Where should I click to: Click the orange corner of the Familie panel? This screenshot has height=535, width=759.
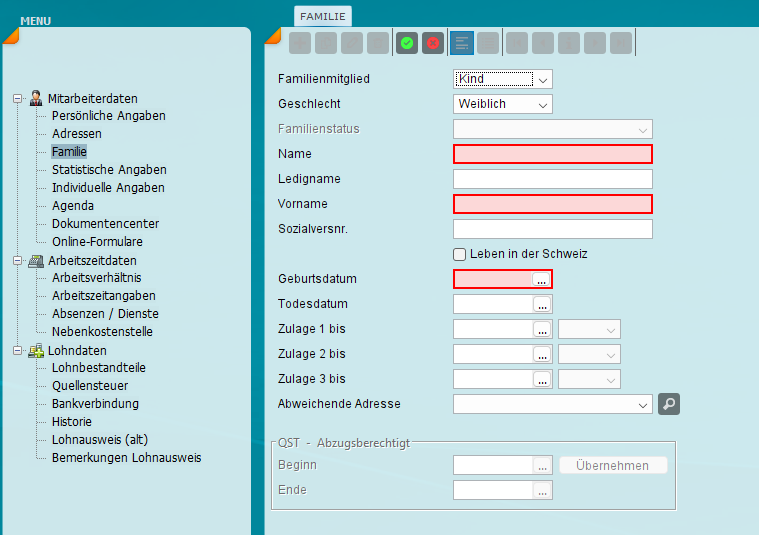pyautogui.click(x=273, y=36)
